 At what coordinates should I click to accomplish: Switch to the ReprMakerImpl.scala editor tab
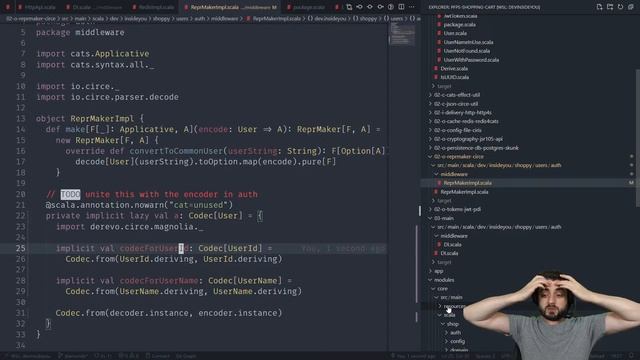230,7
